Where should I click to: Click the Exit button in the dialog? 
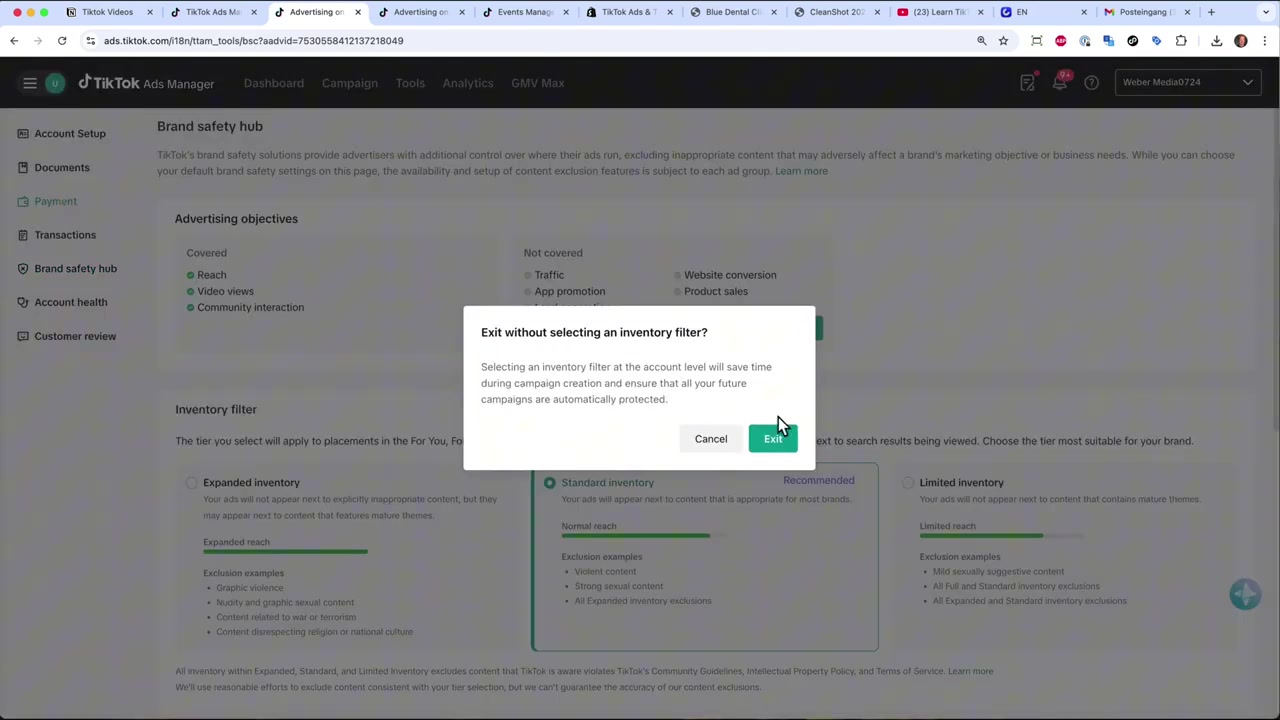[x=773, y=439]
